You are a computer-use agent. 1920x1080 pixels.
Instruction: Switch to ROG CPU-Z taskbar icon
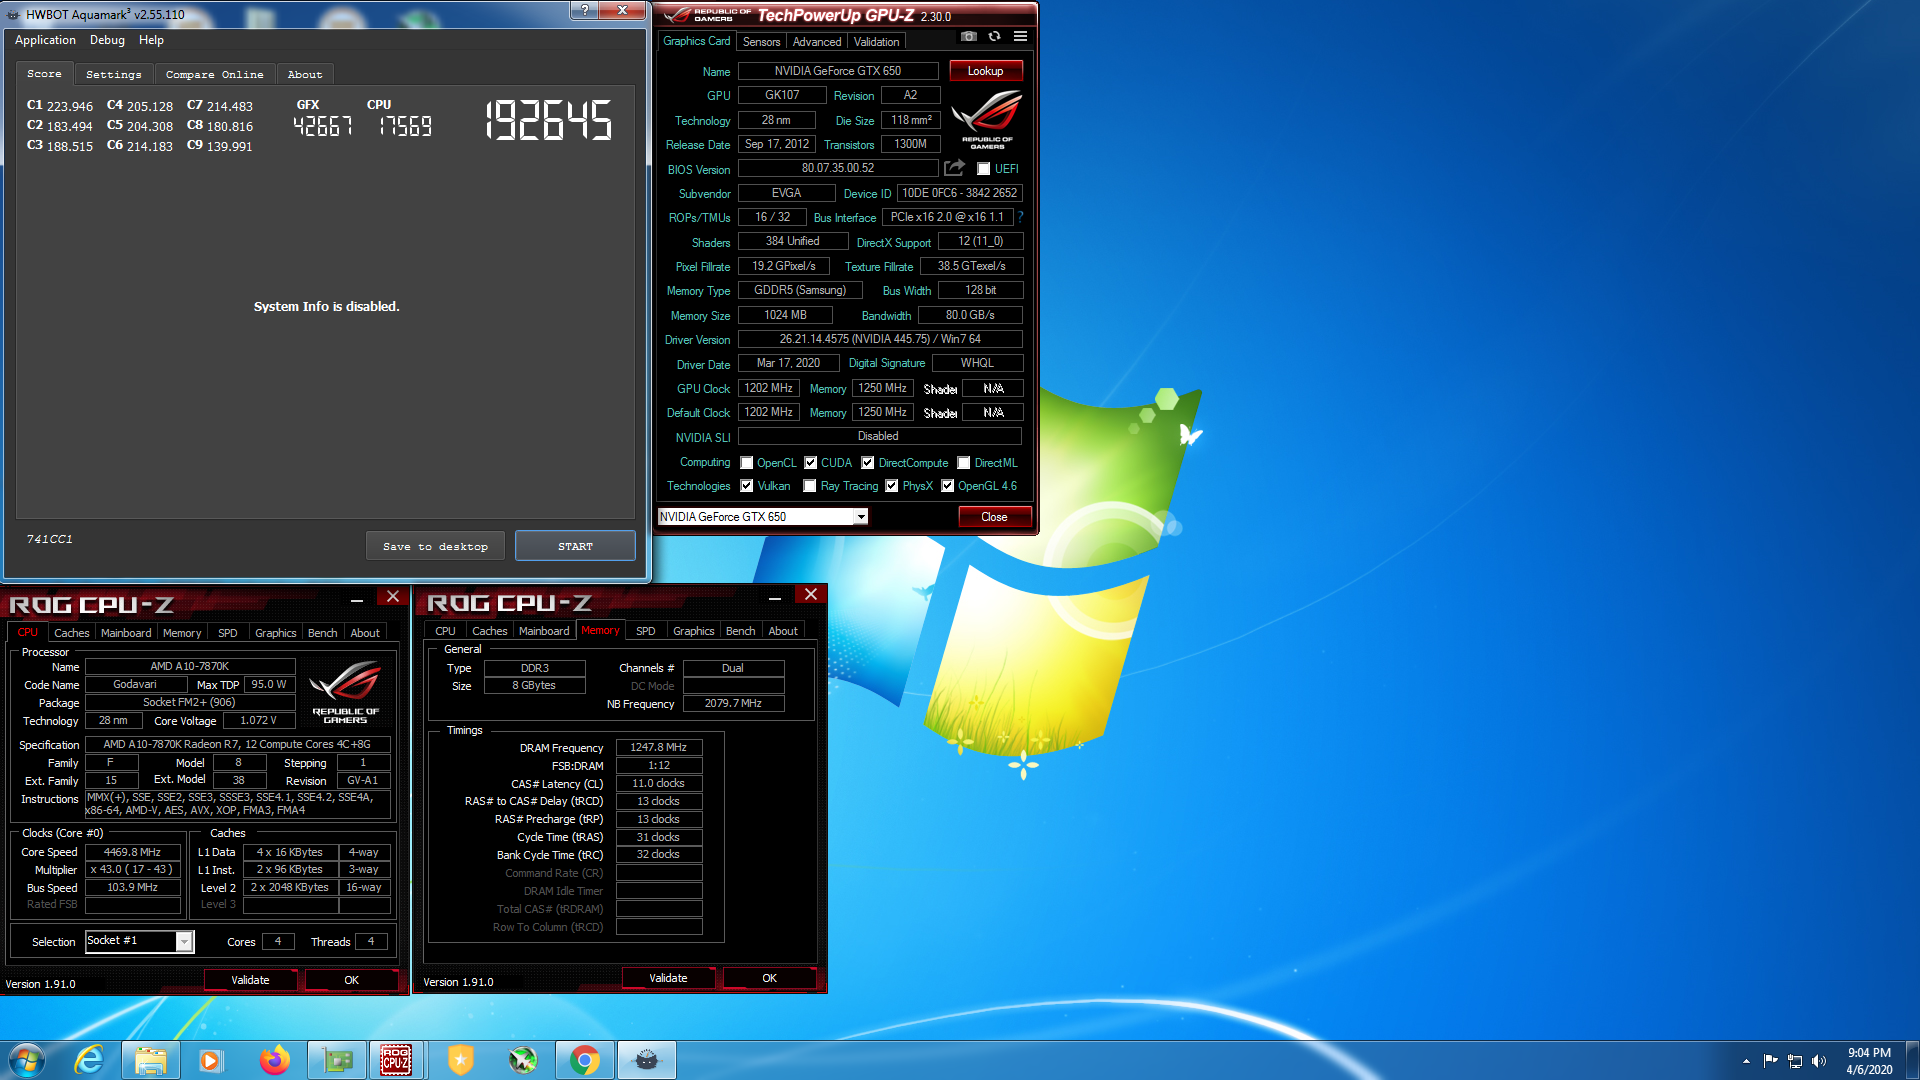point(396,1060)
